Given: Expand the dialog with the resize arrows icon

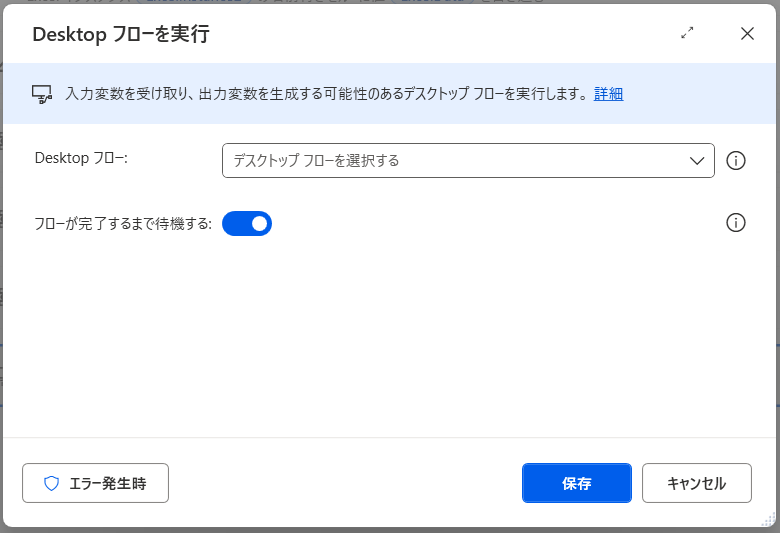Looking at the screenshot, I should coord(687,33).
